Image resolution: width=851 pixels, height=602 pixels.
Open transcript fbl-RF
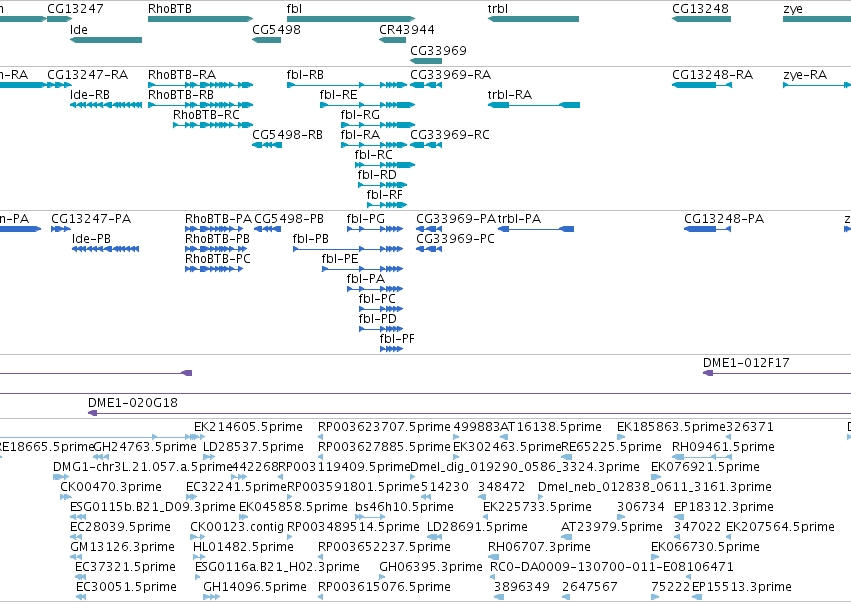pyautogui.click(x=384, y=195)
